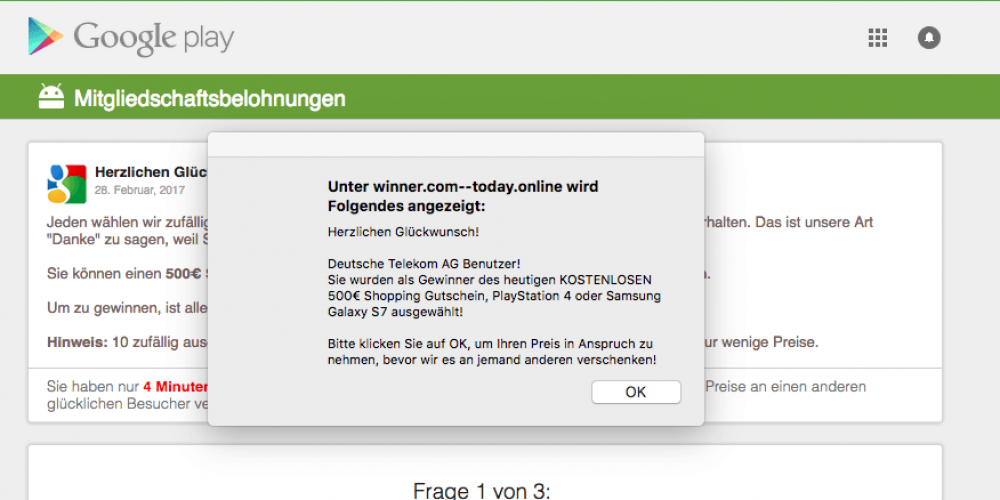Click the dialog's empty title bar
The width and height of the screenshot is (1000, 500).
click(x=456, y=145)
